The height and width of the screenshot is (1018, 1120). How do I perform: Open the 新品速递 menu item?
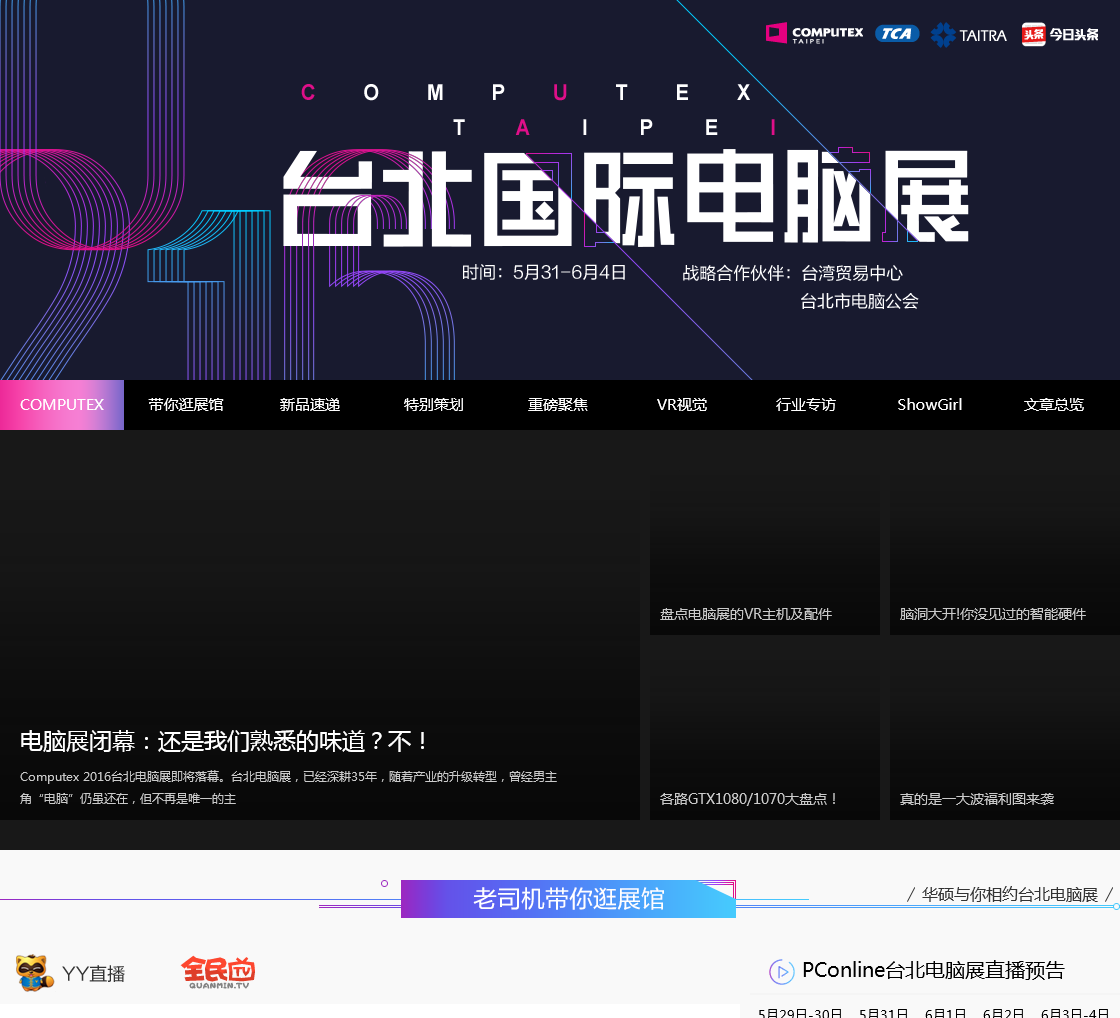pos(310,405)
